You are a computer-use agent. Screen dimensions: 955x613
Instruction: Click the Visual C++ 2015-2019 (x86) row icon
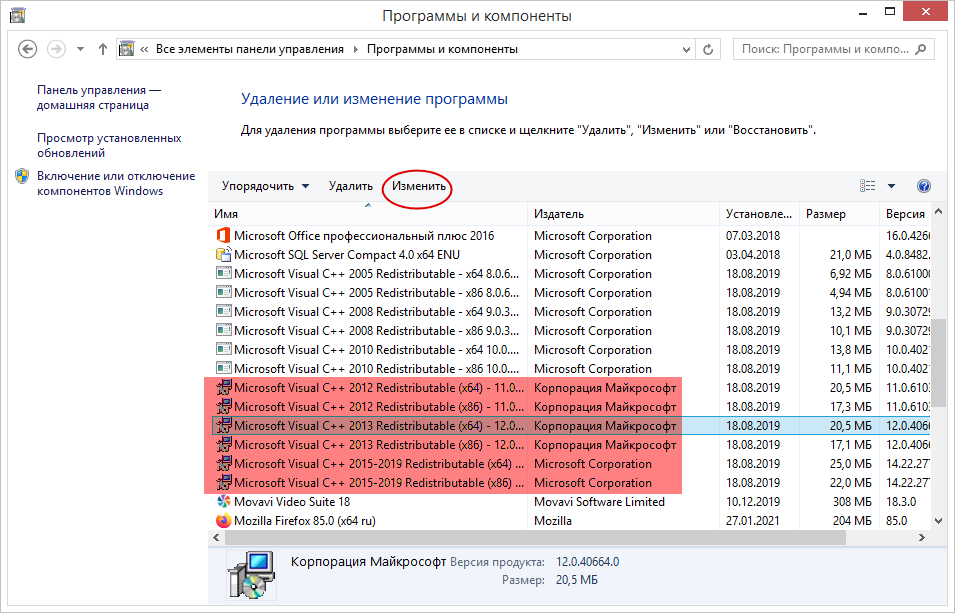pyautogui.click(x=224, y=482)
